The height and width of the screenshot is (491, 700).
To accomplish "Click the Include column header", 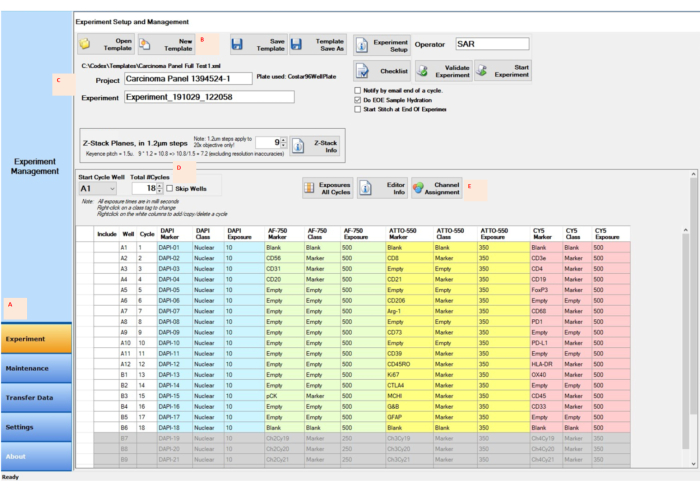I will coord(107,234).
